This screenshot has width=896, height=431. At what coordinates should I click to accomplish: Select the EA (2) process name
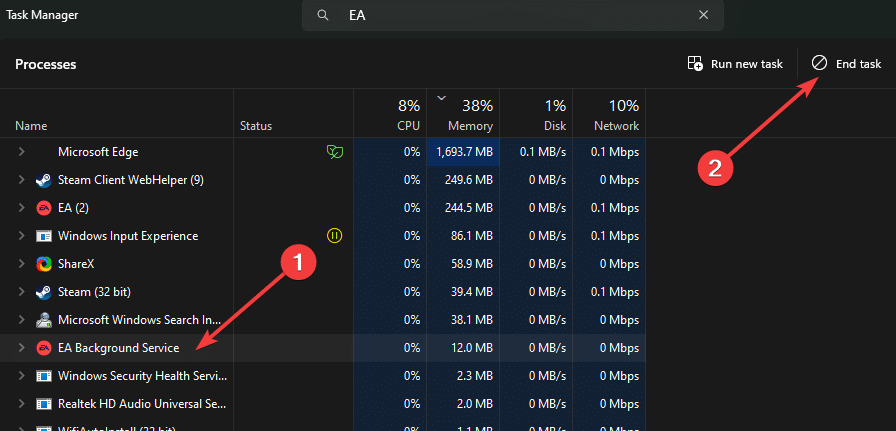tap(73, 208)
